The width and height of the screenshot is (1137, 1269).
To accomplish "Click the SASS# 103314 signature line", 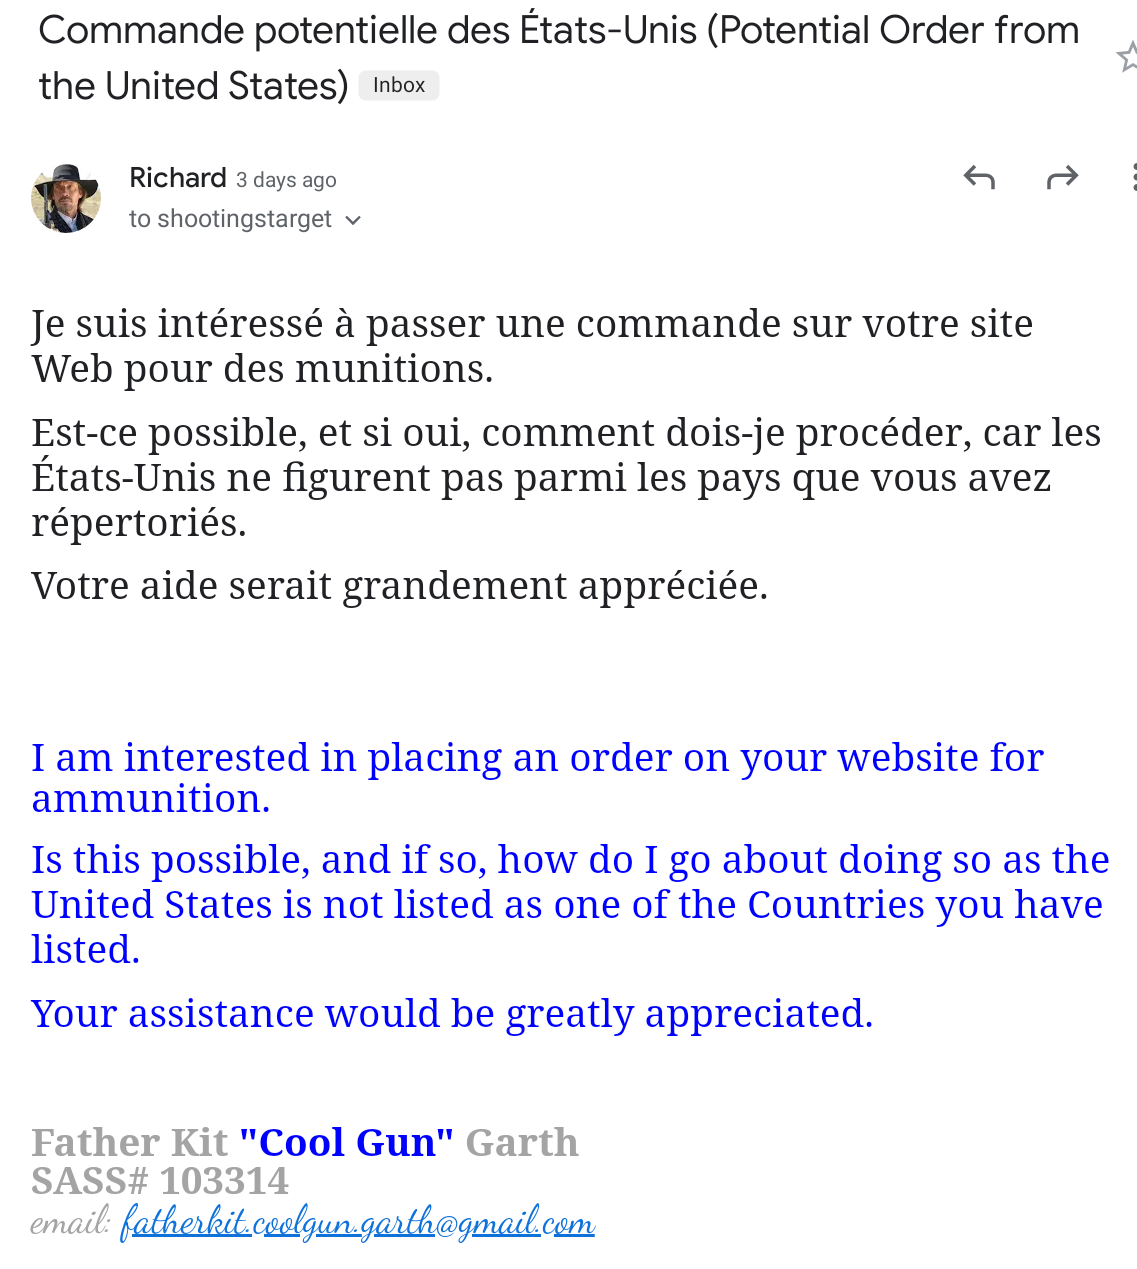I will (160, 1181).
